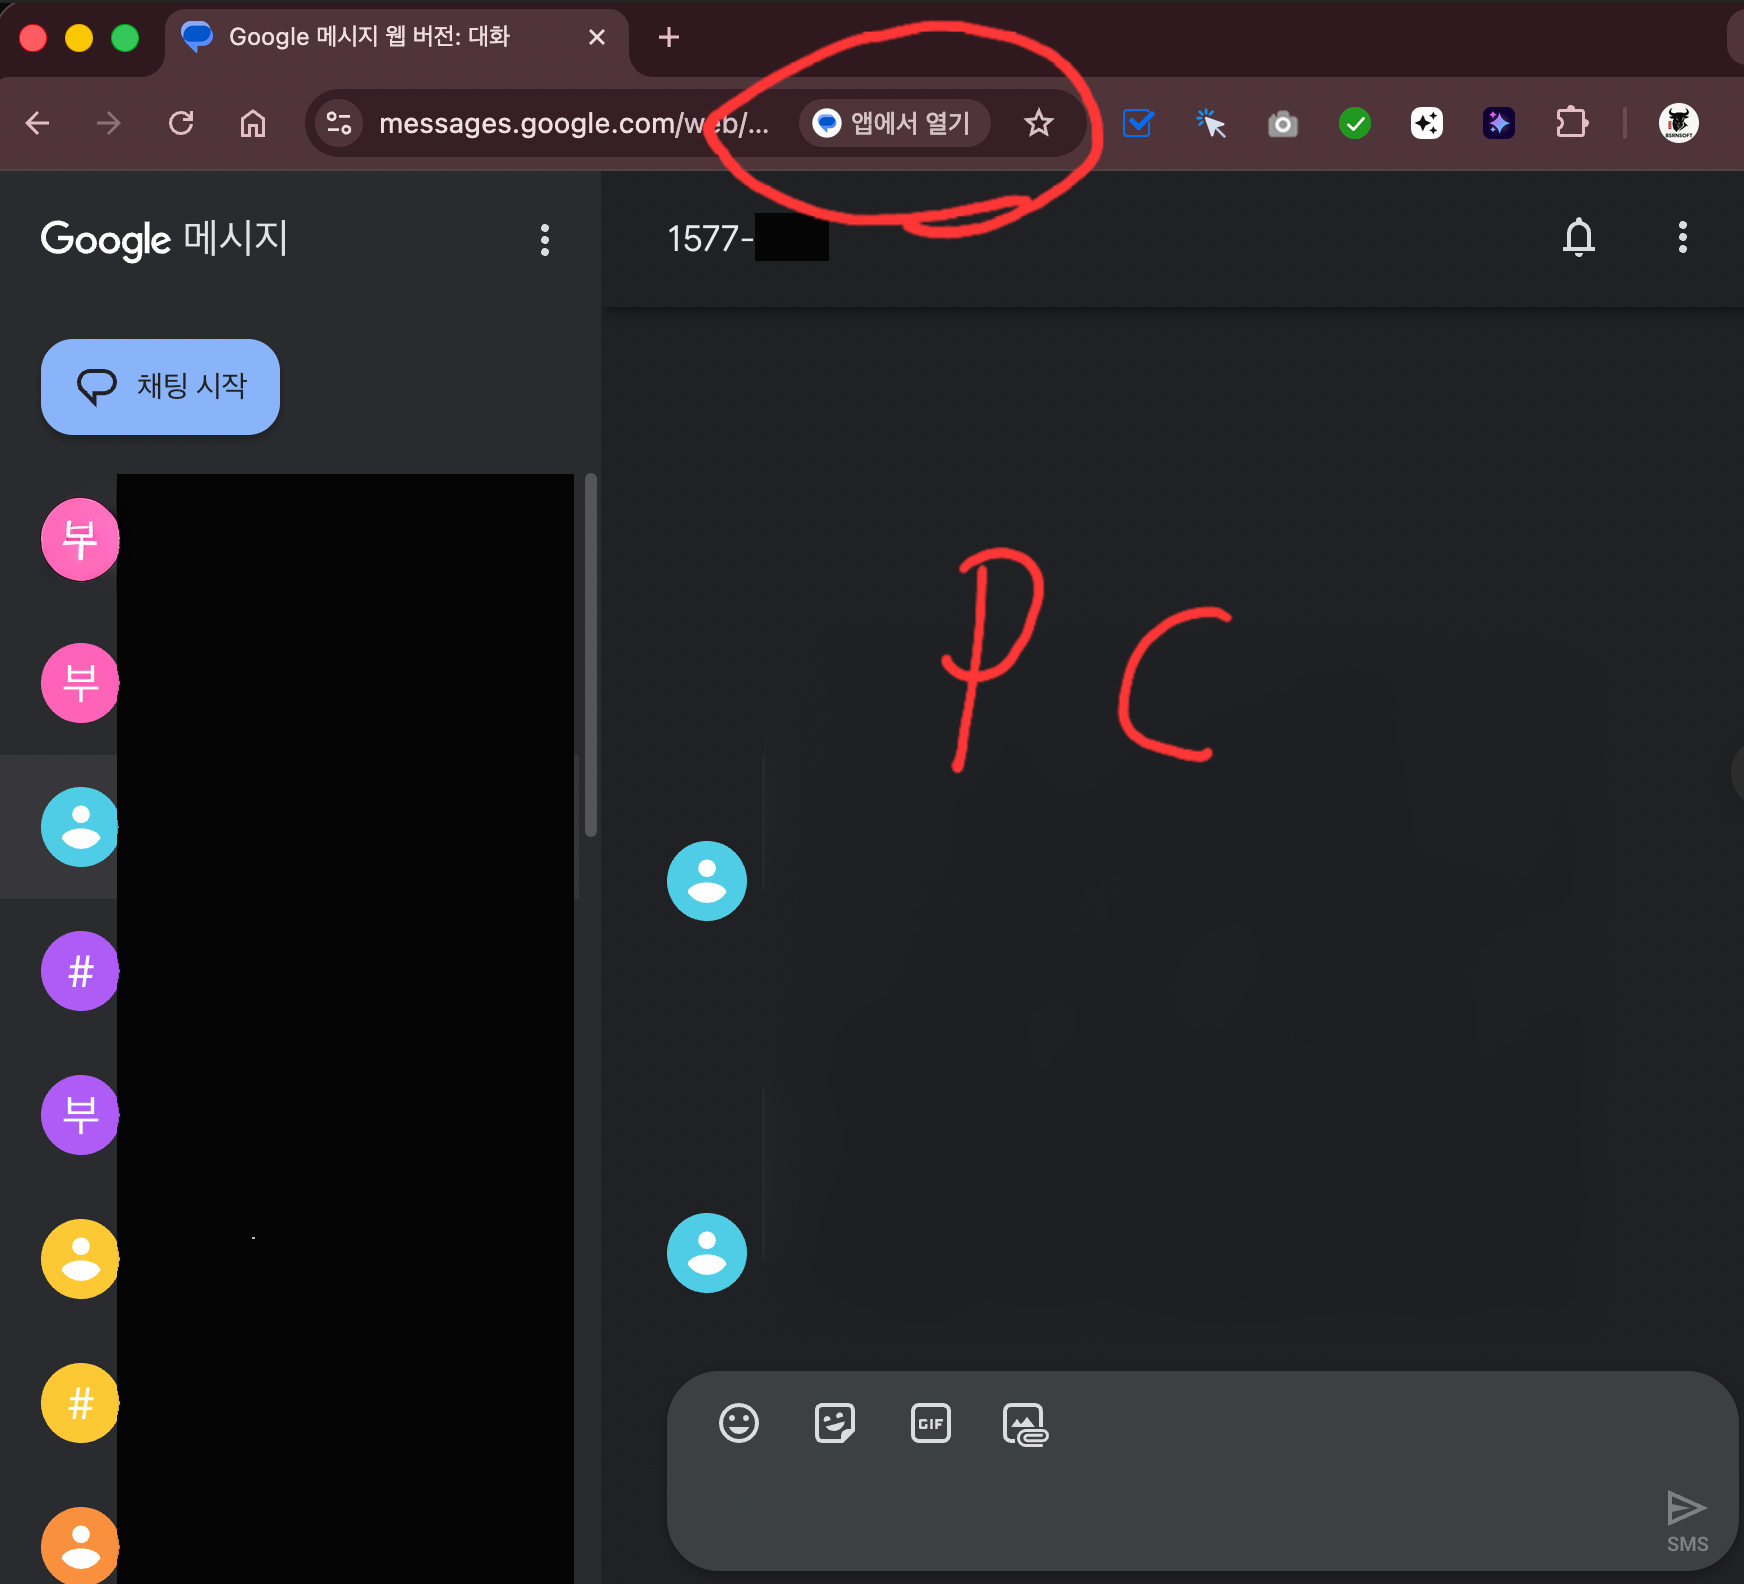Reload the page
The height and width of the screenshot is (1584, 1744).
pyautogui.click(x=181, y=123)
